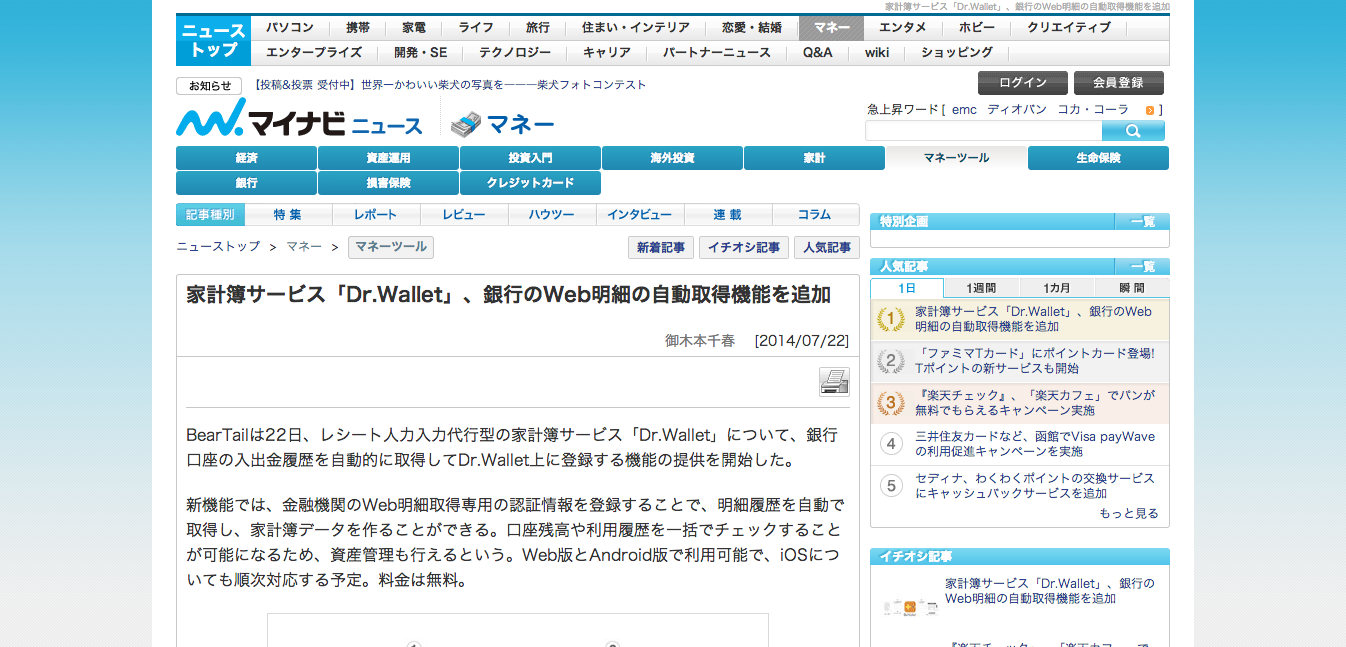
Task: Open the number 1 gold-ranked popular article
Action: pos(1033,319)
